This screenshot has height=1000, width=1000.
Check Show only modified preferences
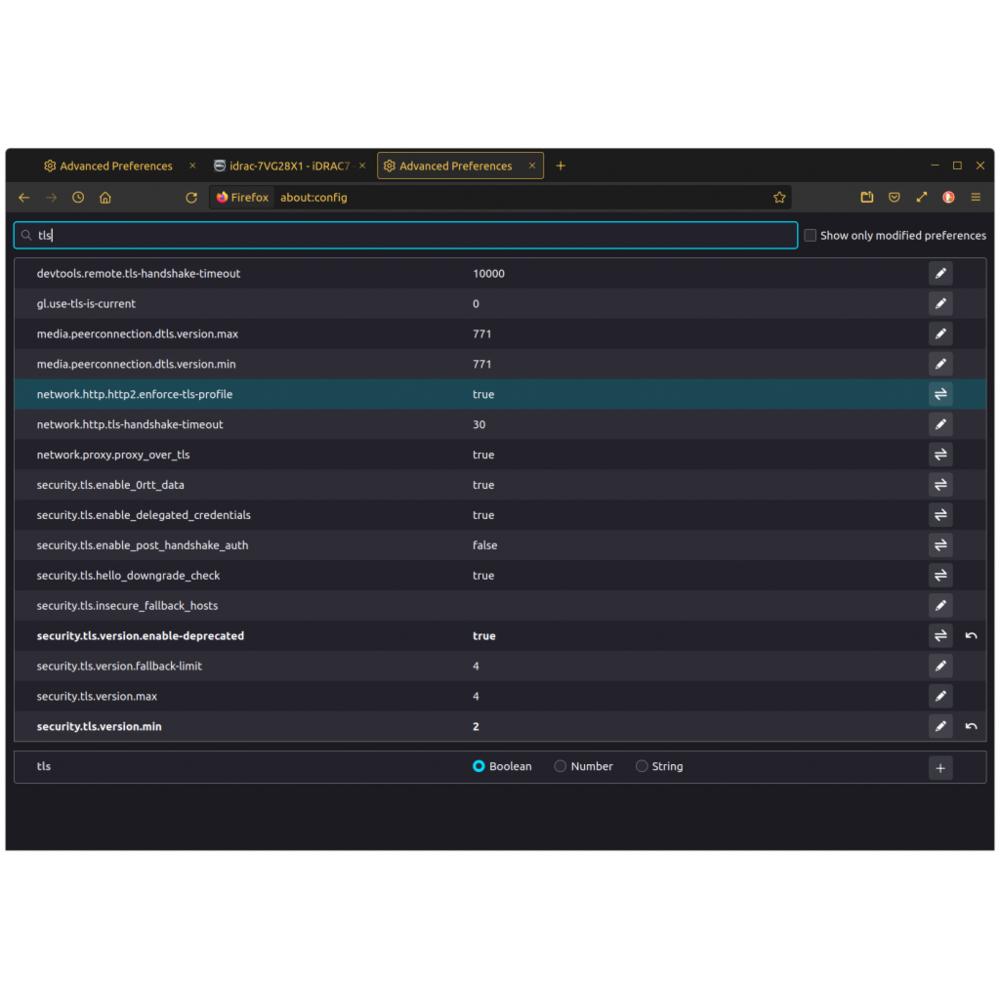coord(810,236)
